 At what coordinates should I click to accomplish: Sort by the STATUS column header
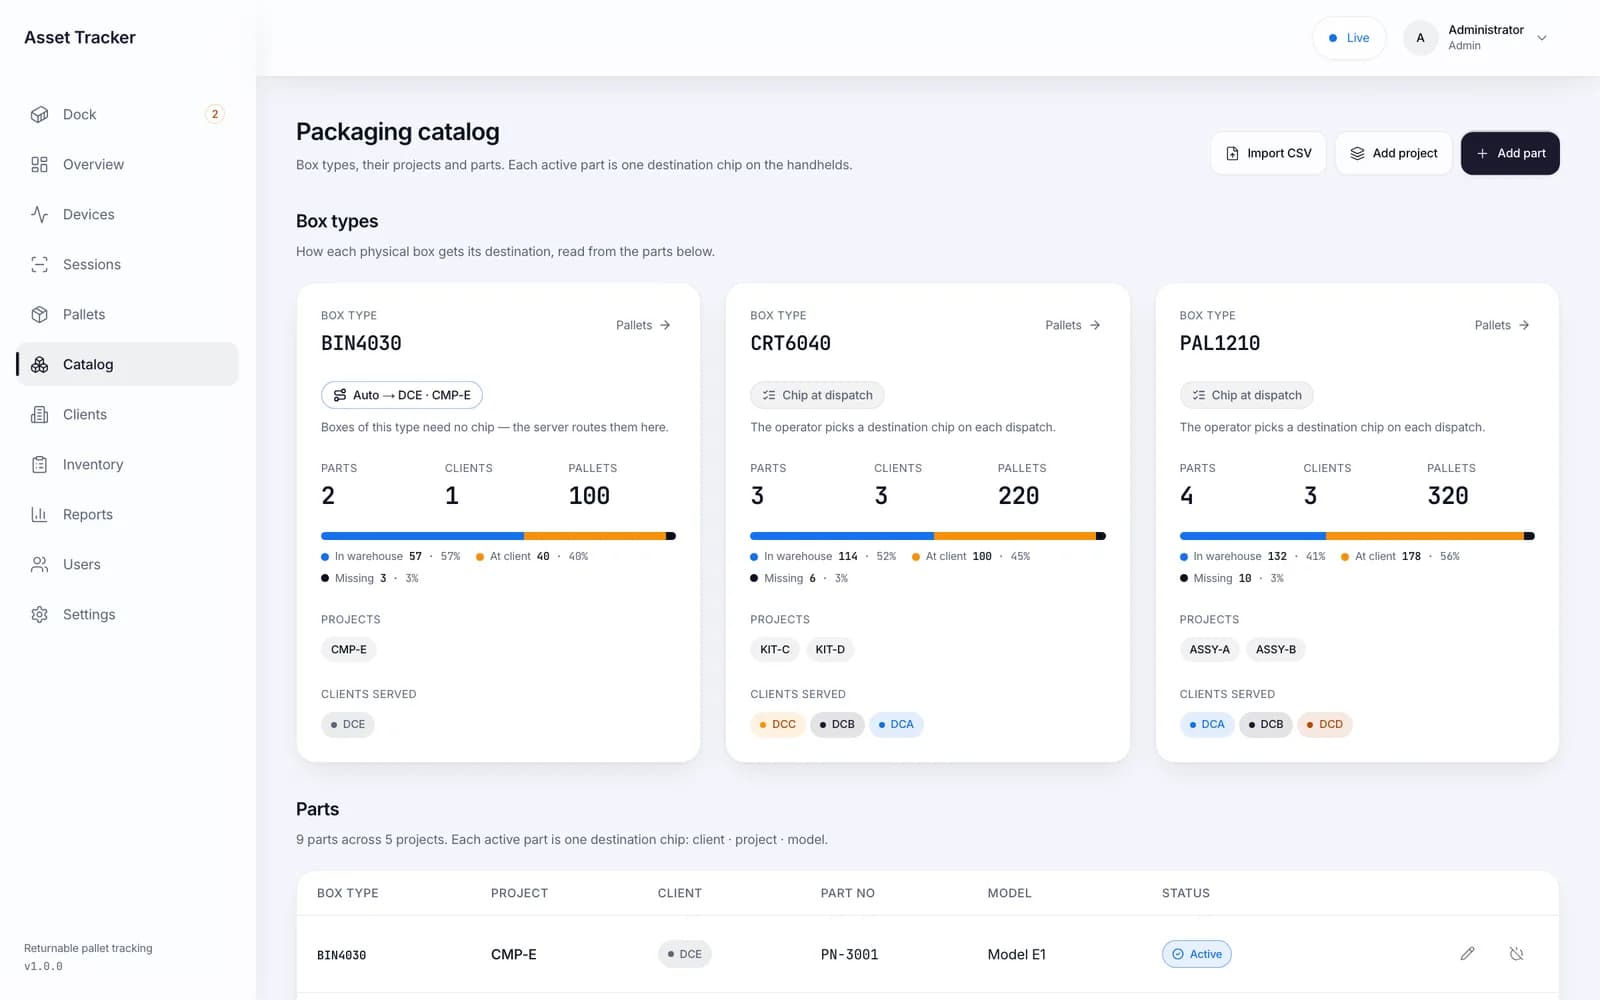pos(1186,893)
